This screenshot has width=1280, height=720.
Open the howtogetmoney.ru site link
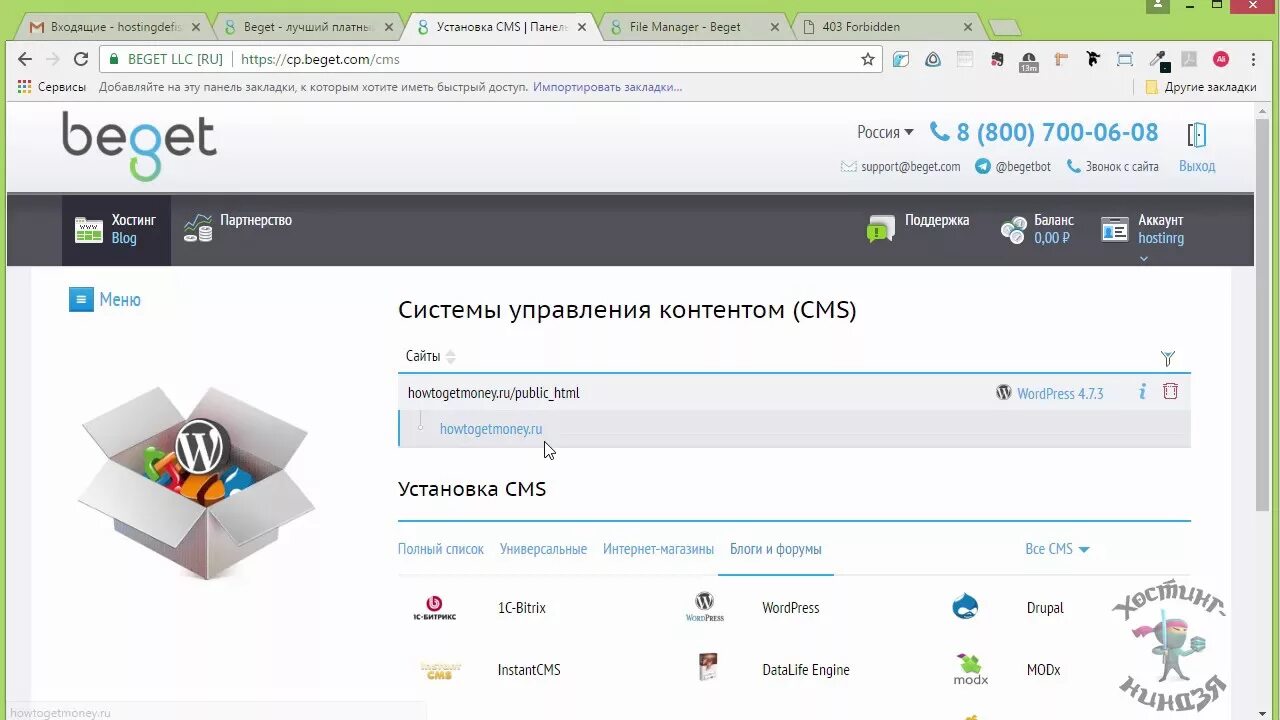[x=491, y=429]
